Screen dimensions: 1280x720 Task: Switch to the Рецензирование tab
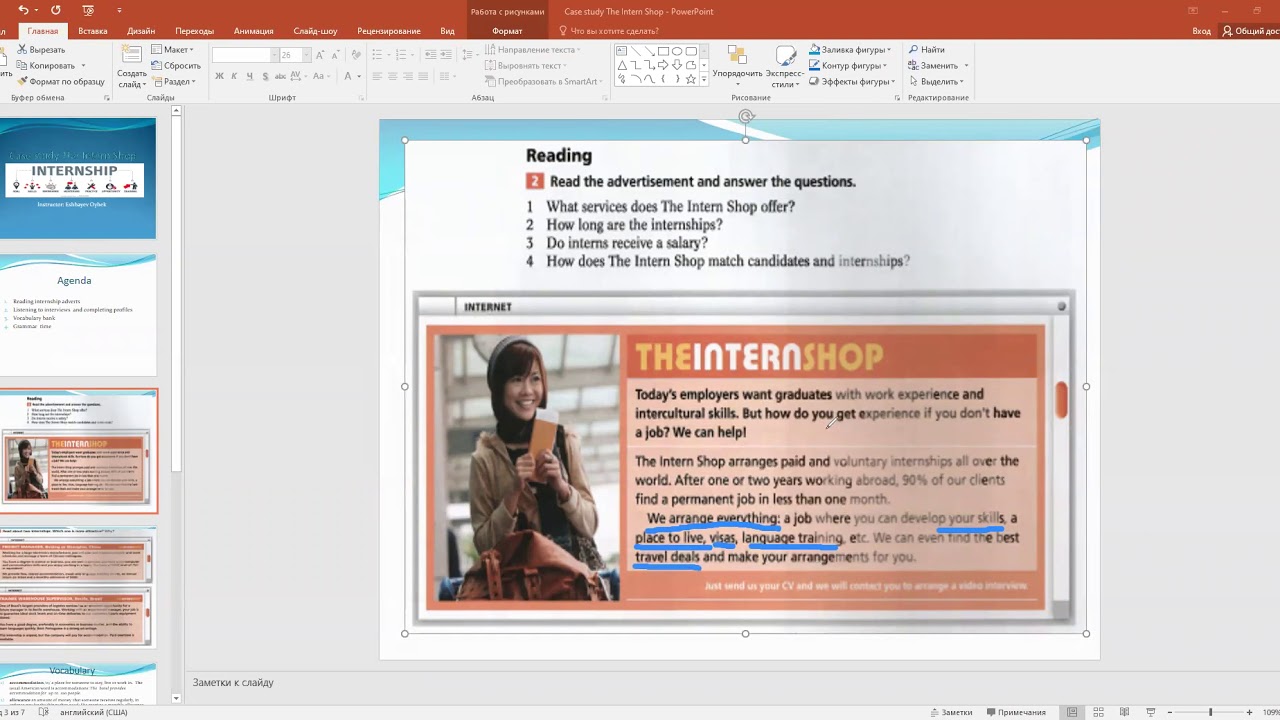(x=389, y=31)
